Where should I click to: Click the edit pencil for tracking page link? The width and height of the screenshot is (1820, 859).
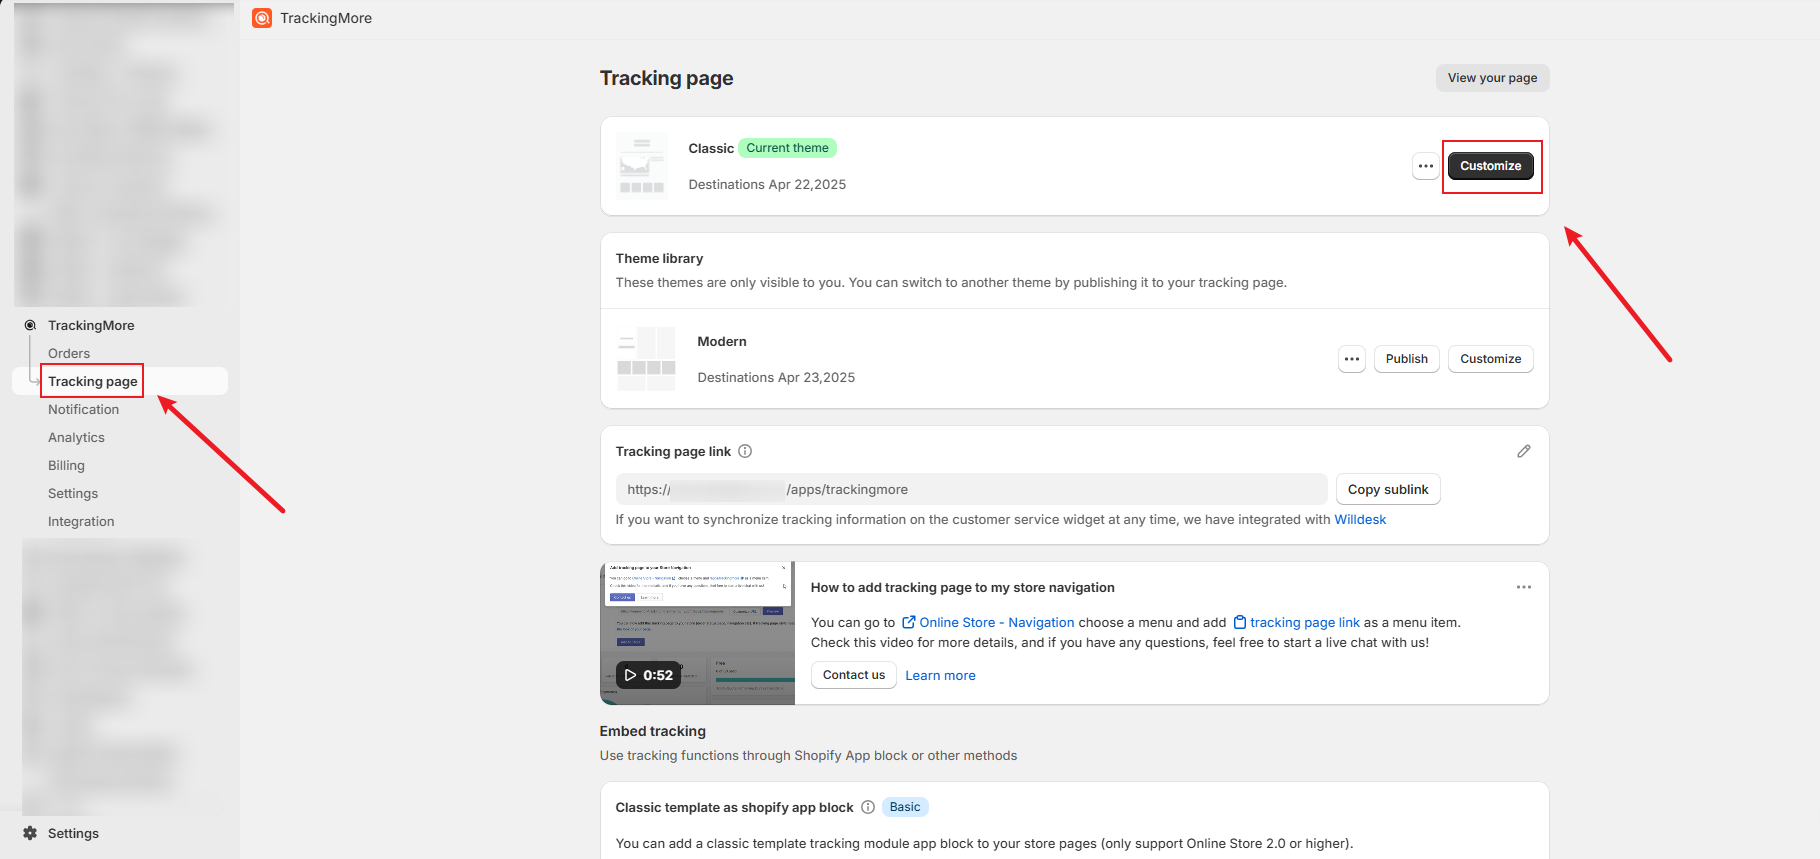point(1523,451)
